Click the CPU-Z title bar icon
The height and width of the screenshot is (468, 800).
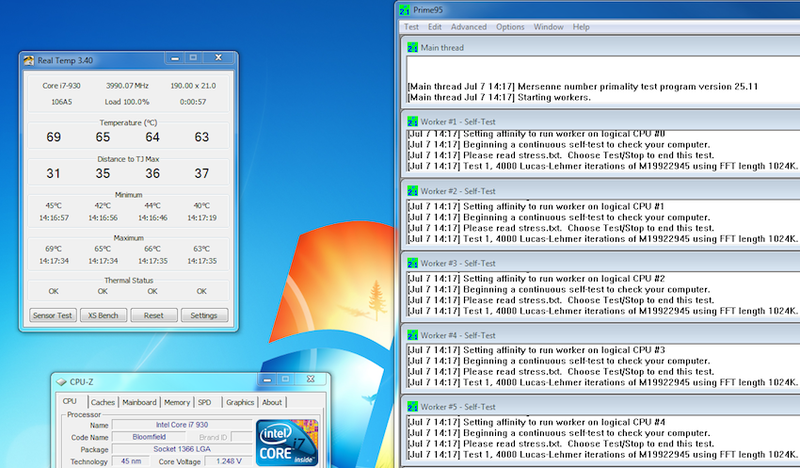point(61,382)
